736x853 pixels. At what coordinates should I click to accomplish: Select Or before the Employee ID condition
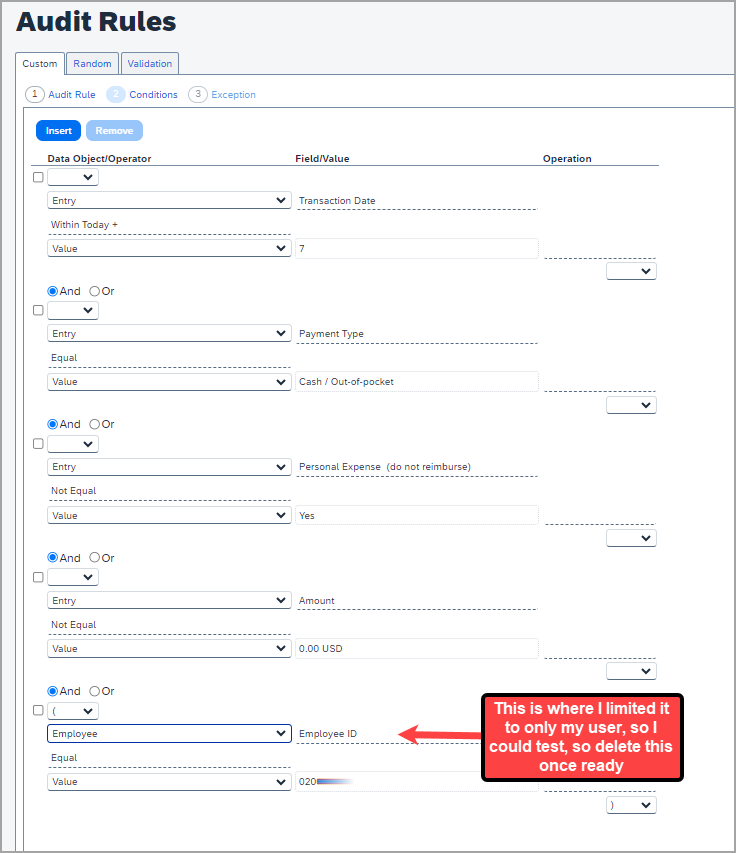click(95, 691)
